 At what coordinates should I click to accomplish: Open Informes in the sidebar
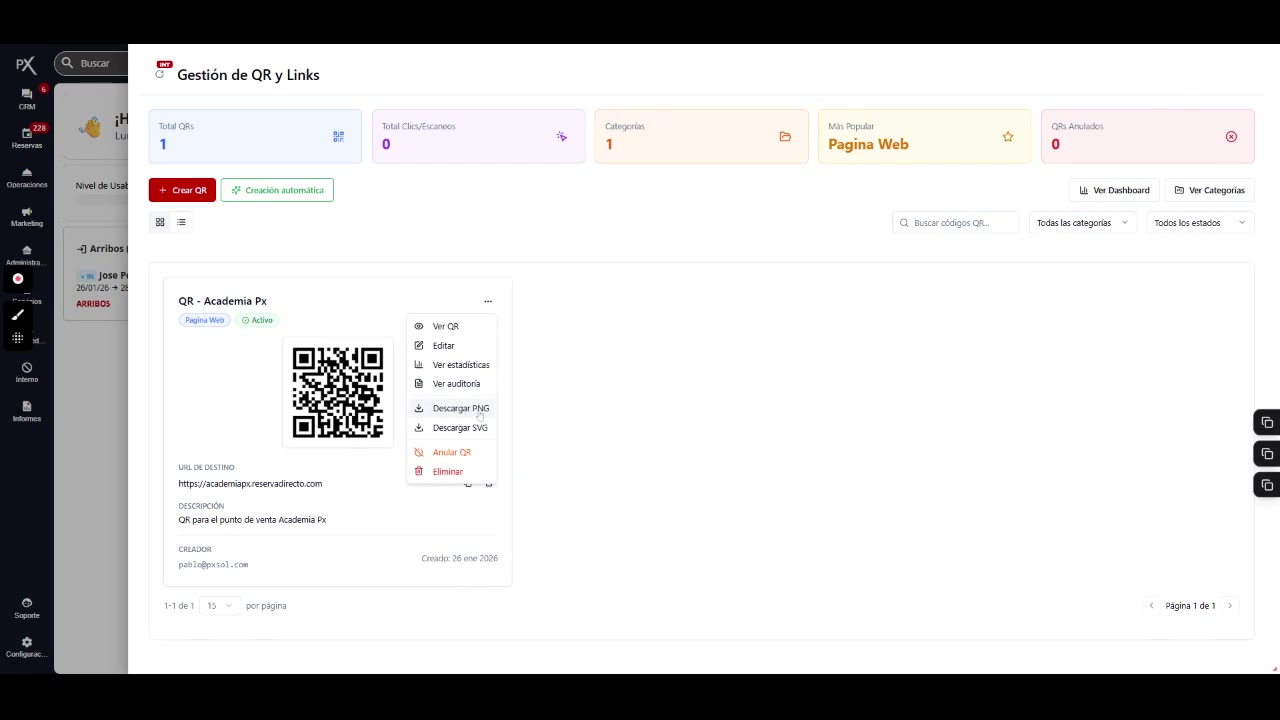(x=27, y=411)
